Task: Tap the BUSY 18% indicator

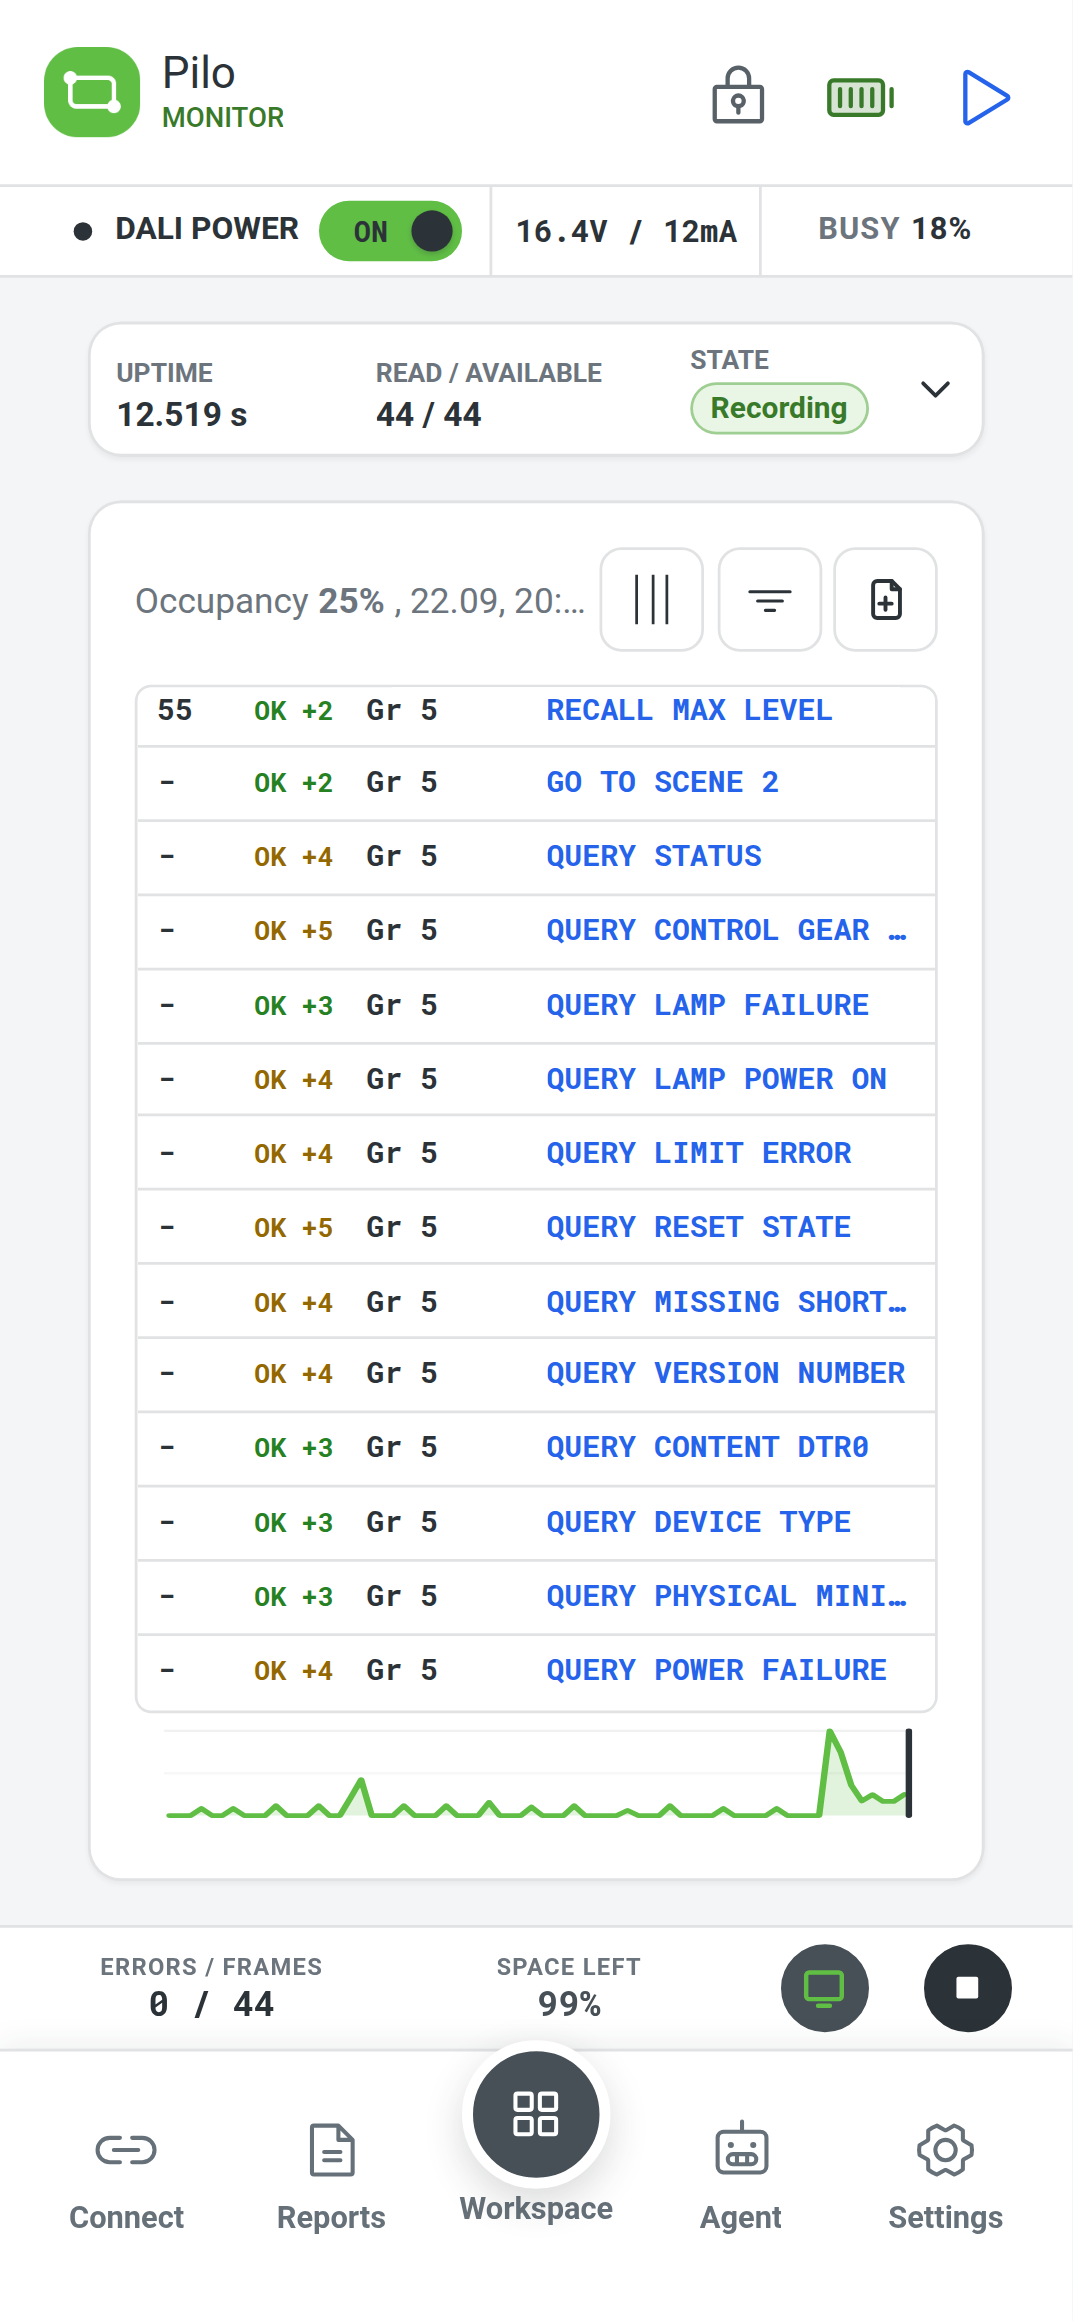Action: [894, 229]
